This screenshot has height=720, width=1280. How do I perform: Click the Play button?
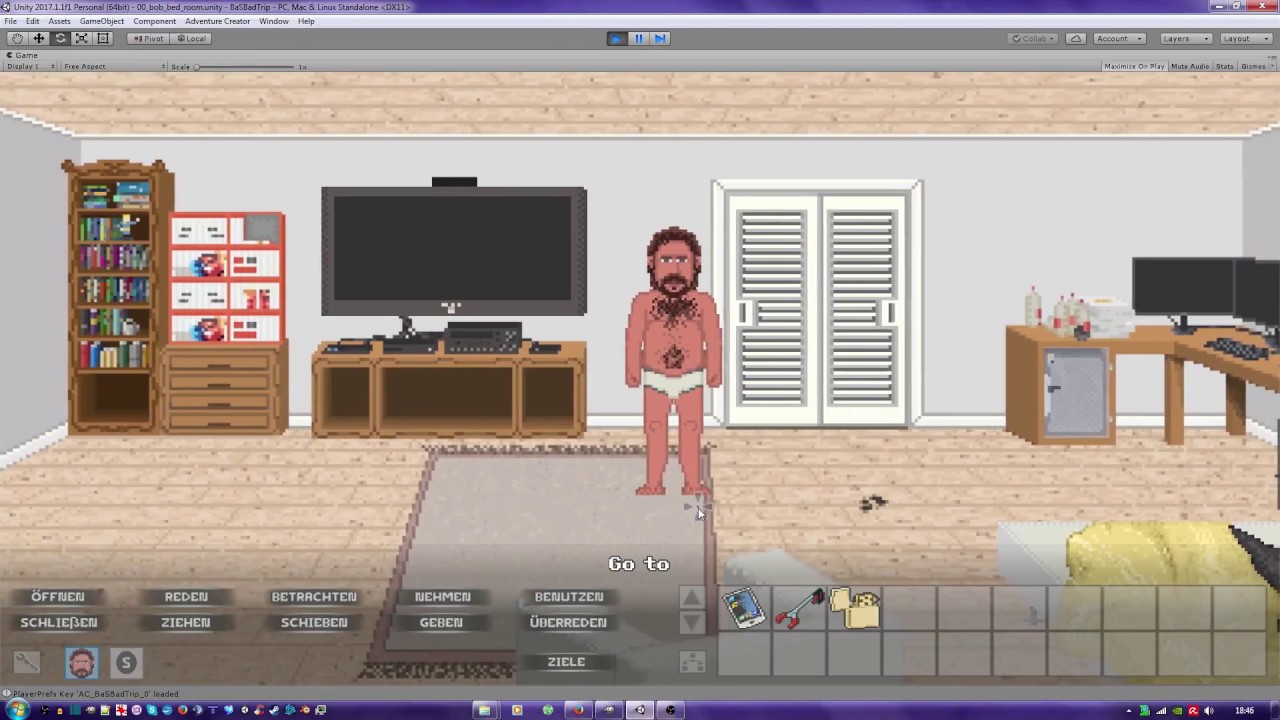[x=617, y=38]
